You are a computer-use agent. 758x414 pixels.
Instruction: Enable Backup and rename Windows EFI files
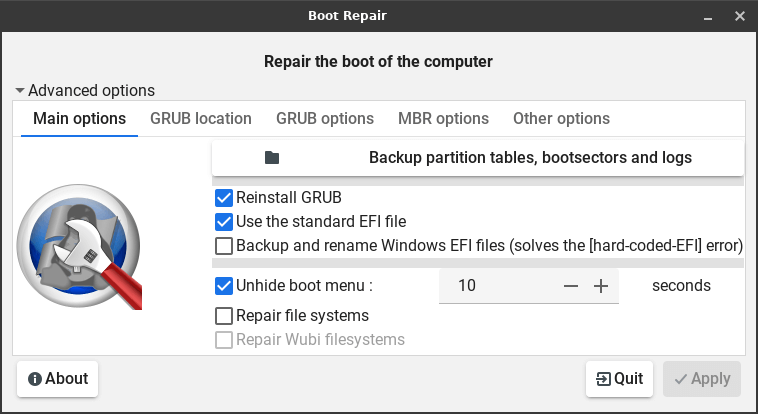click(x=224, y=245)
